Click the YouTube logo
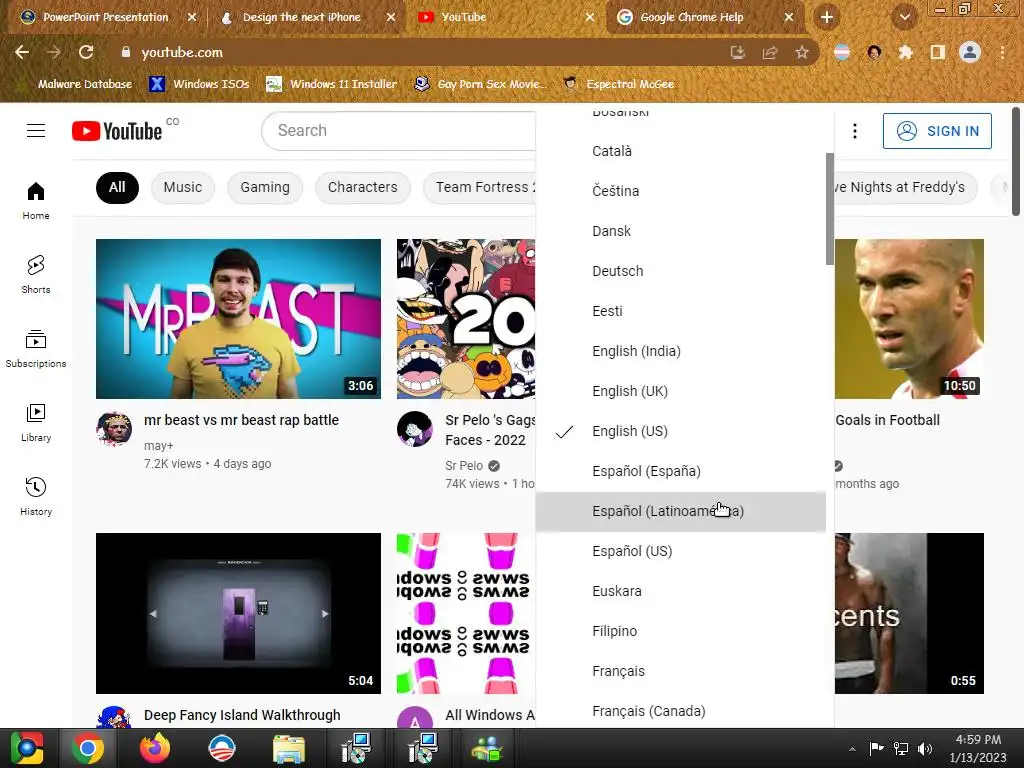The width and height of the screenshot is (1024, 768). tap(117, 131)
